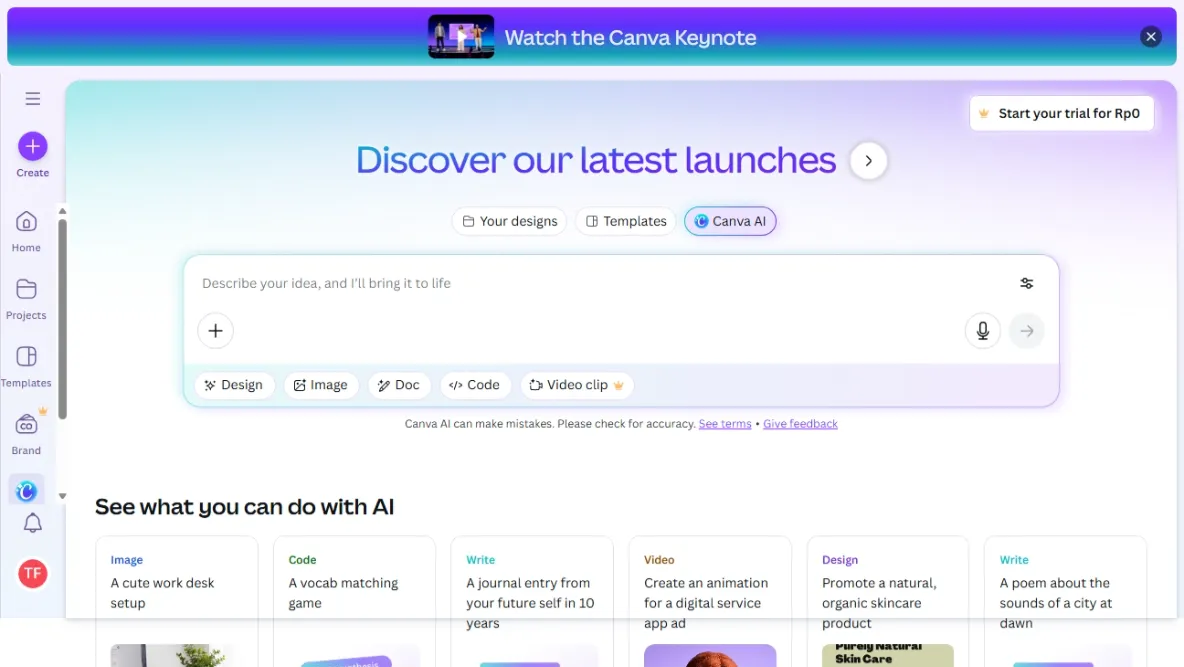Switch to the Your designs tab

point(509,221)
